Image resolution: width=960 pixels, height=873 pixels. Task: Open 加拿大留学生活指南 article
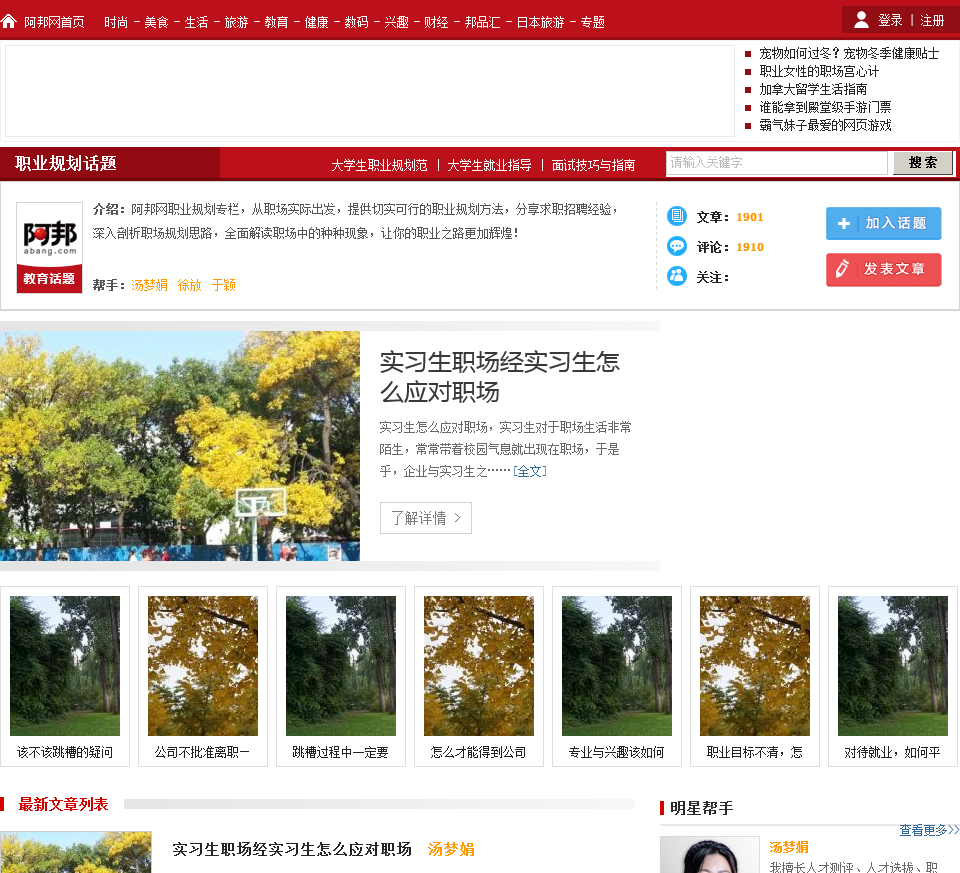point(813,89)
